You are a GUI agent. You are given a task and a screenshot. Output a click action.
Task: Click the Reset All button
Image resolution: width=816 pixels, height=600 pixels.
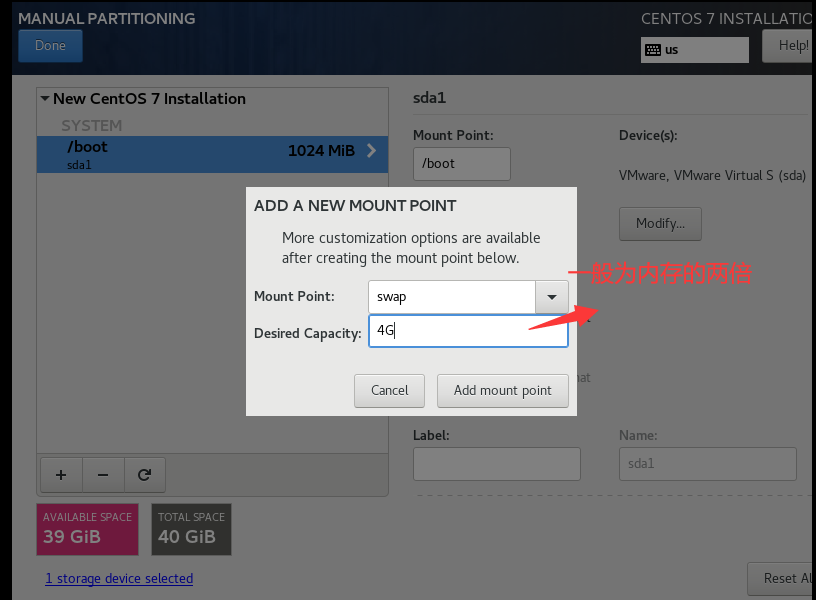[x=782, y=578]
